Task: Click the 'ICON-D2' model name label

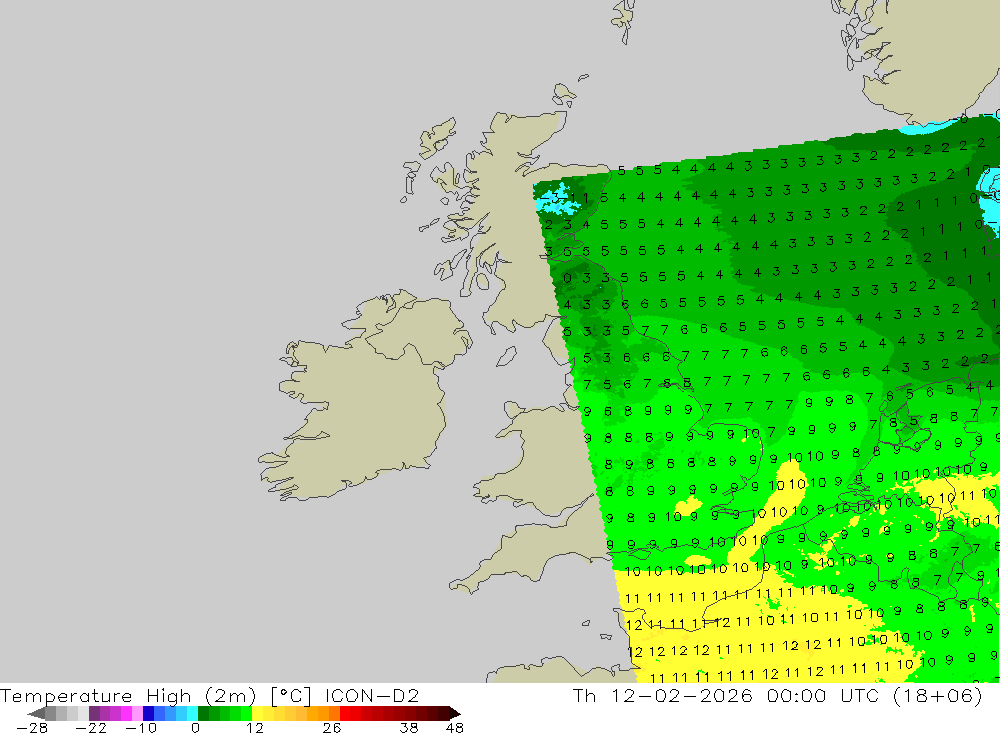Action: click(372, 695)
